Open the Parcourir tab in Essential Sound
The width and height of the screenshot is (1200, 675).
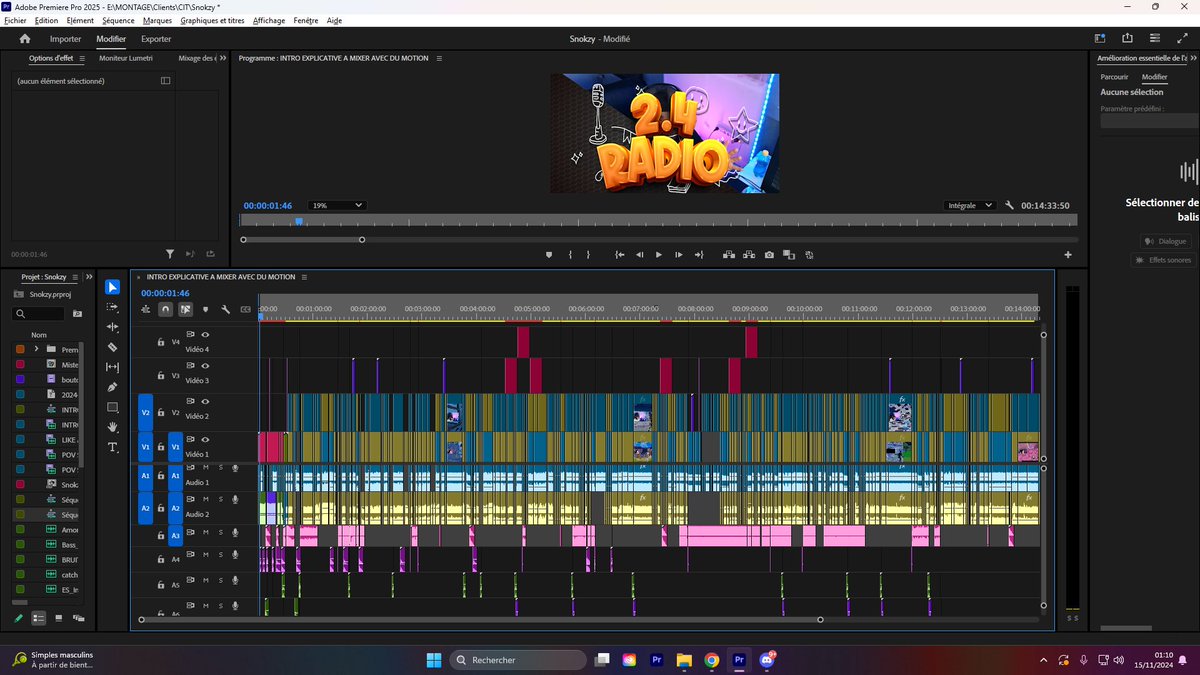click(x=1114, y=77)
